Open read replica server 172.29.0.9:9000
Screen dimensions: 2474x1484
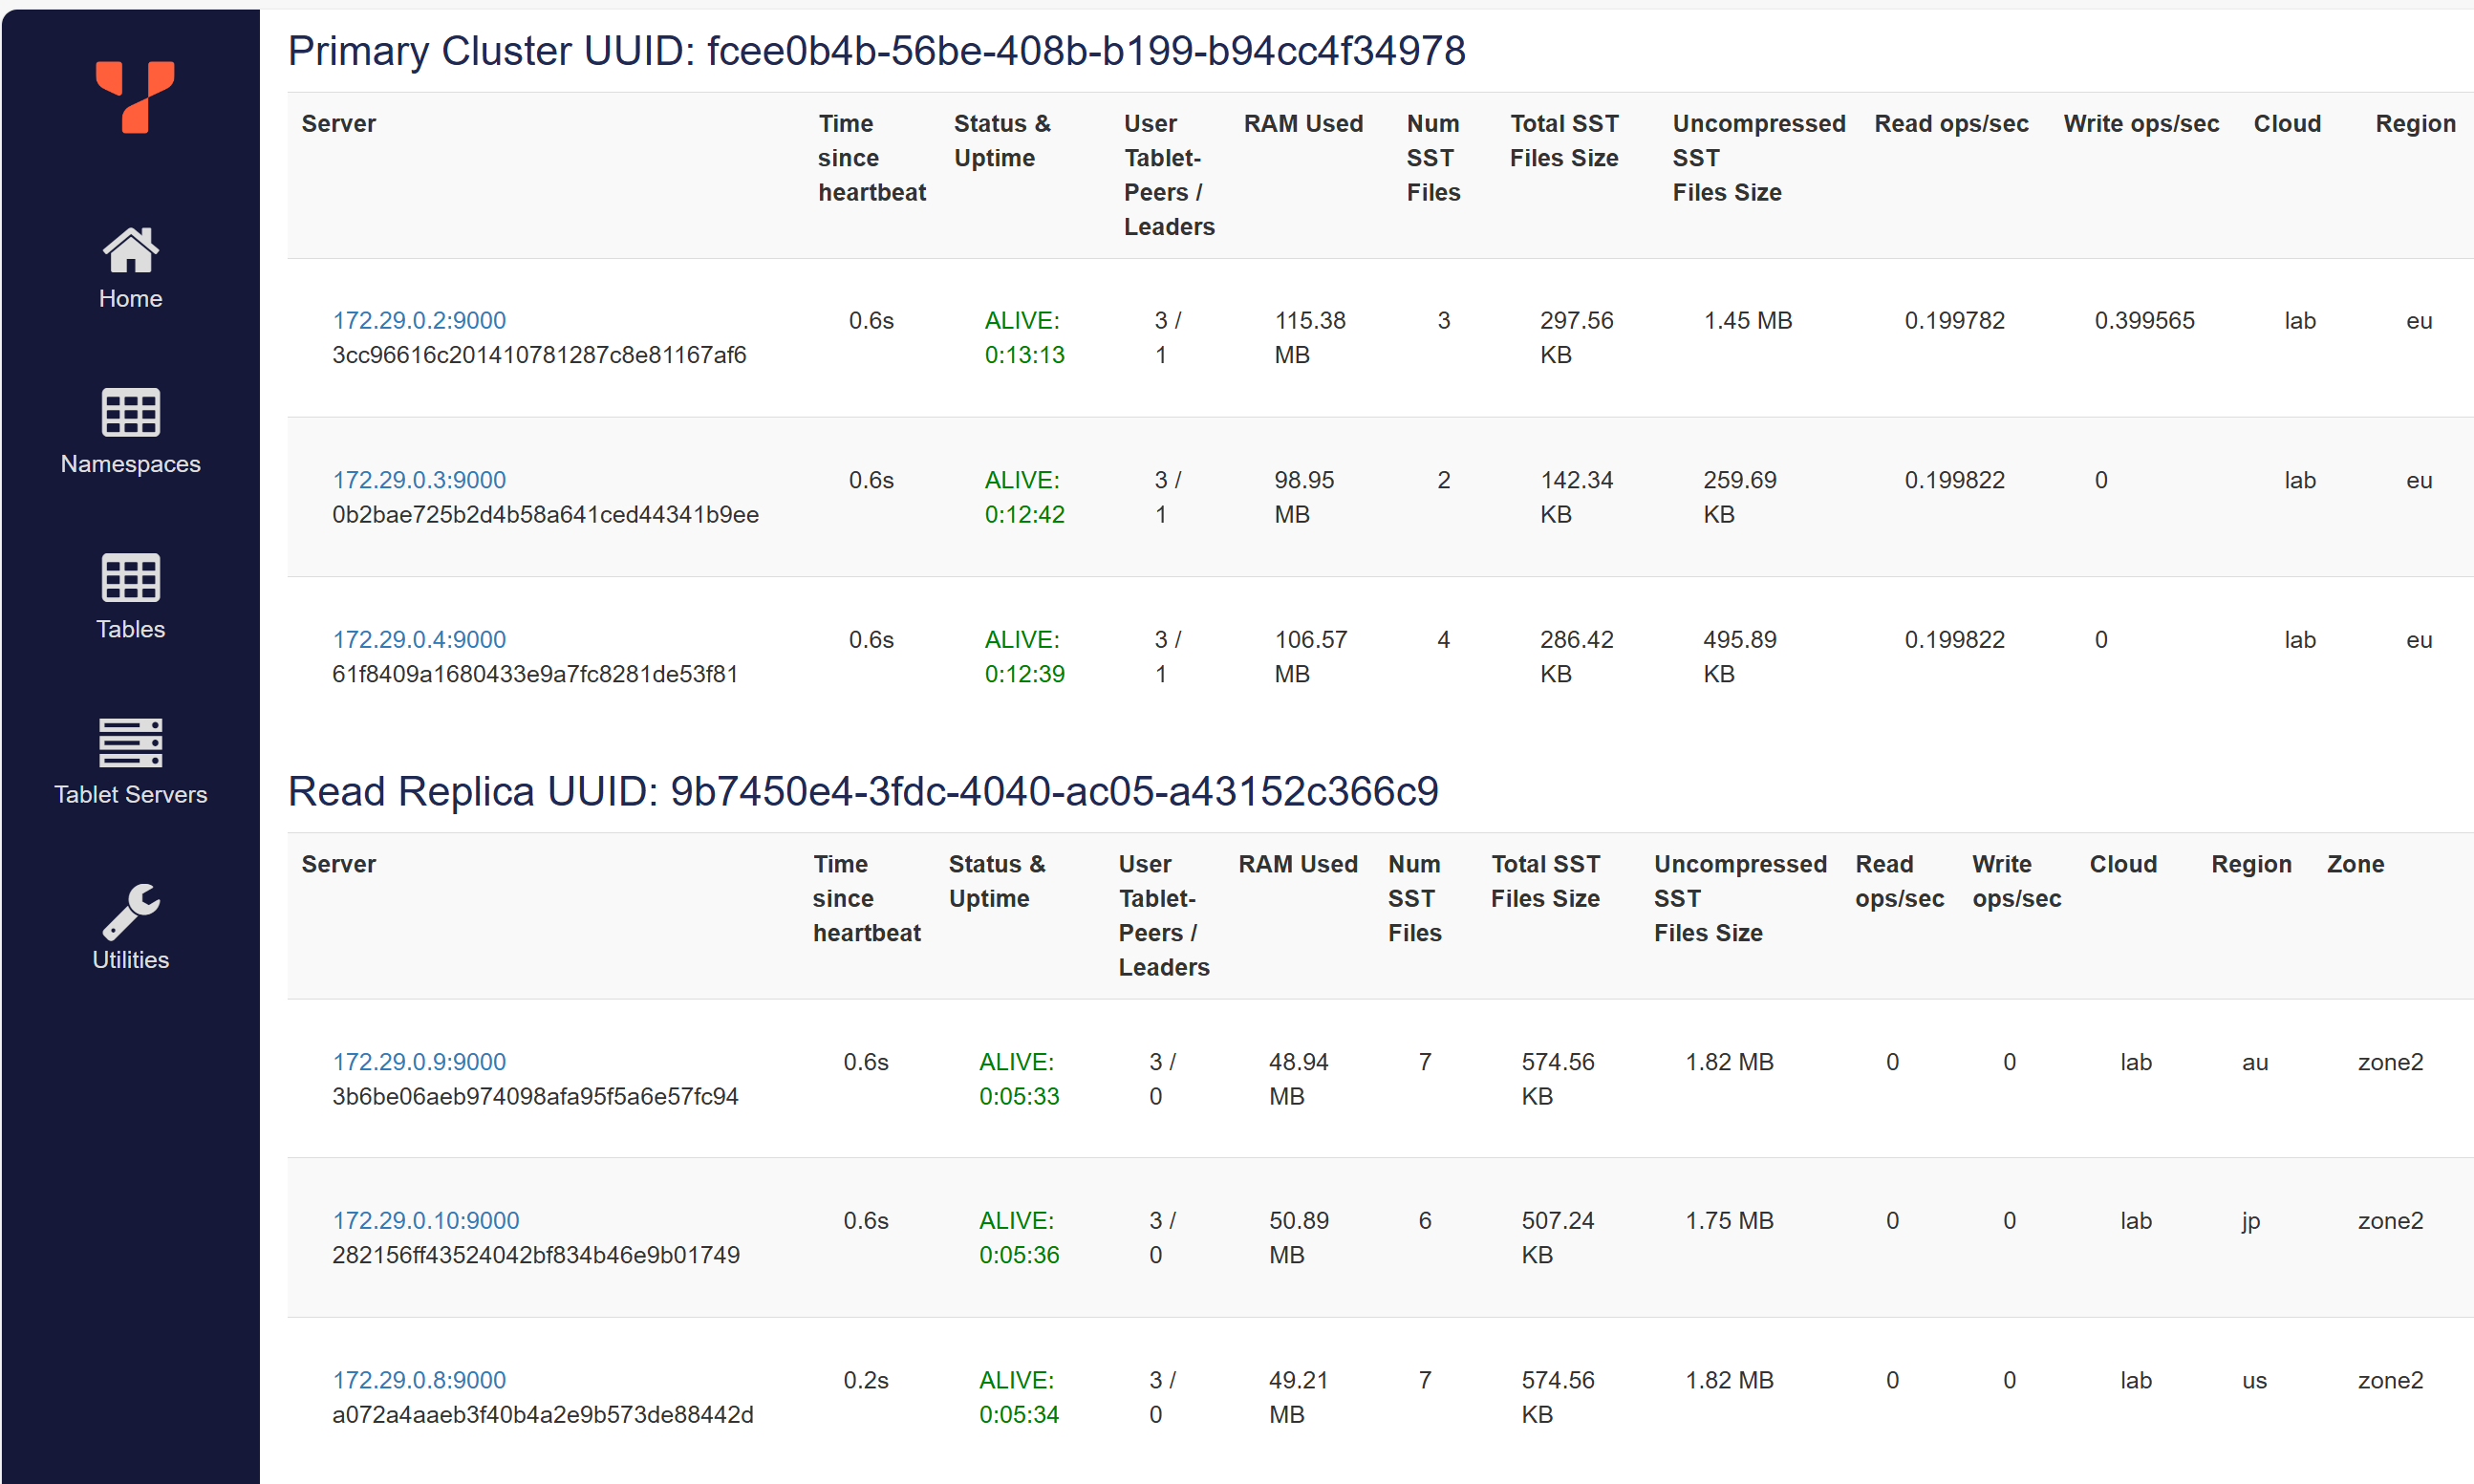[x=419, y=1061]
